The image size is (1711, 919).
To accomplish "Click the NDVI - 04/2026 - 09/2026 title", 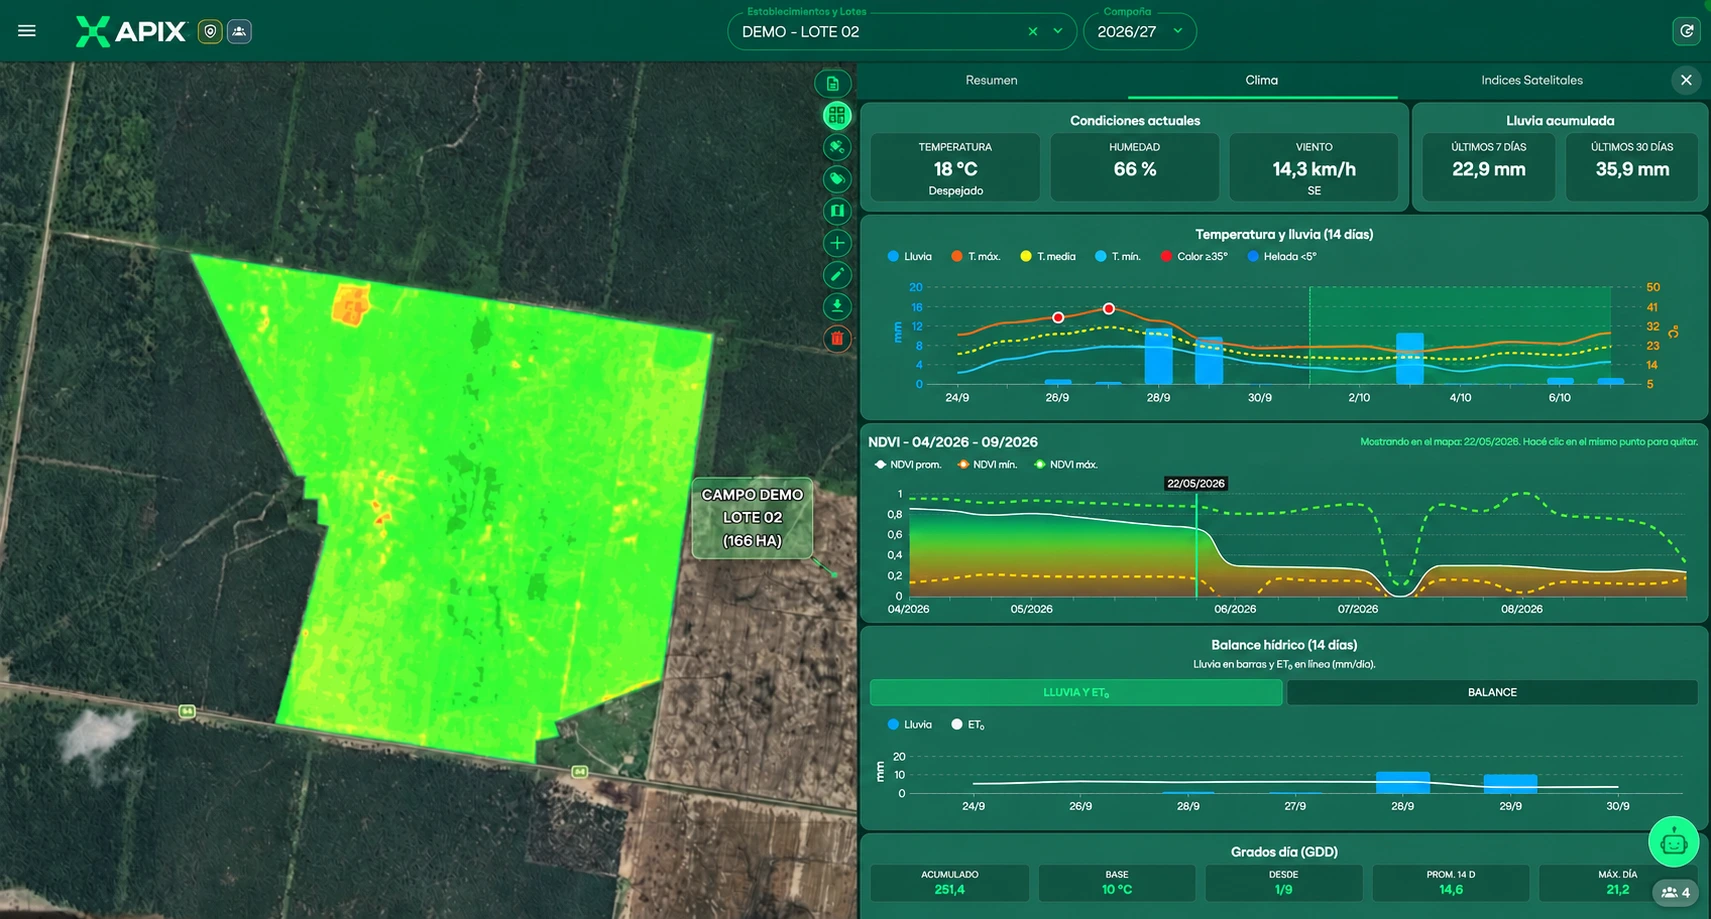I will point(952,442).
